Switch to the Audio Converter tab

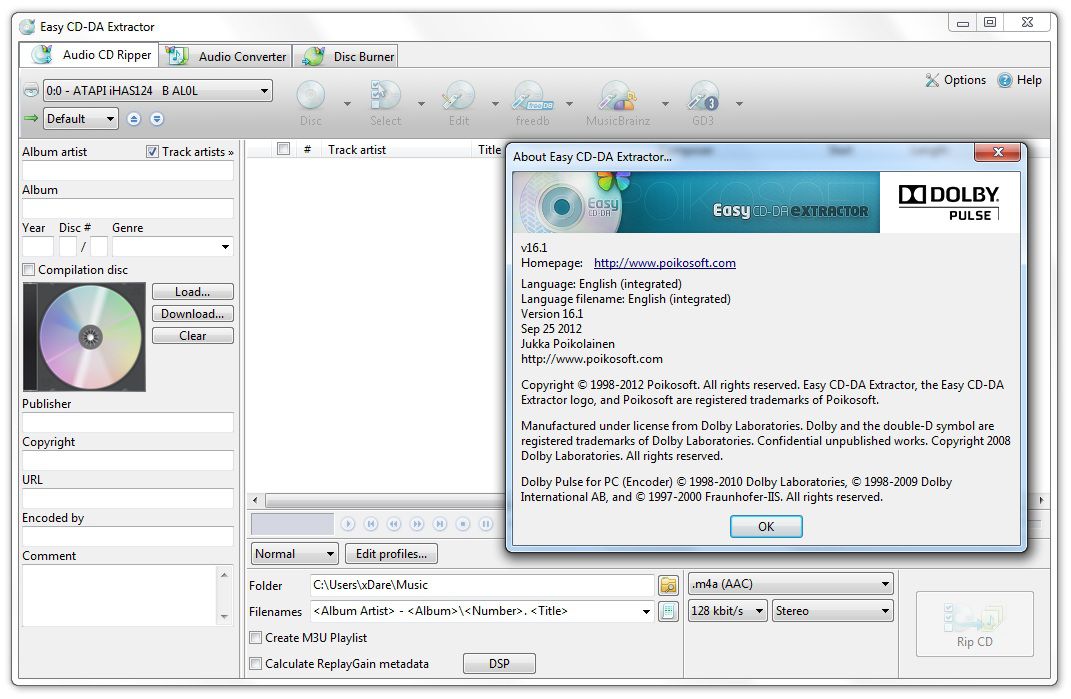226,56
